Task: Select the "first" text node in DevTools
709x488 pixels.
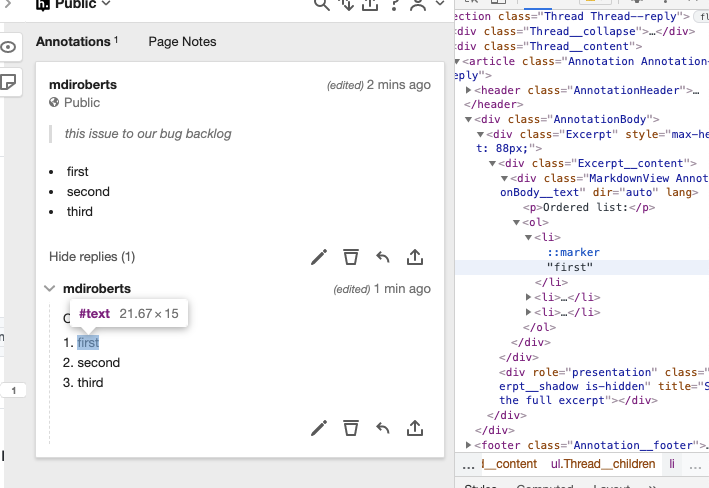Action: pos(569,267)
